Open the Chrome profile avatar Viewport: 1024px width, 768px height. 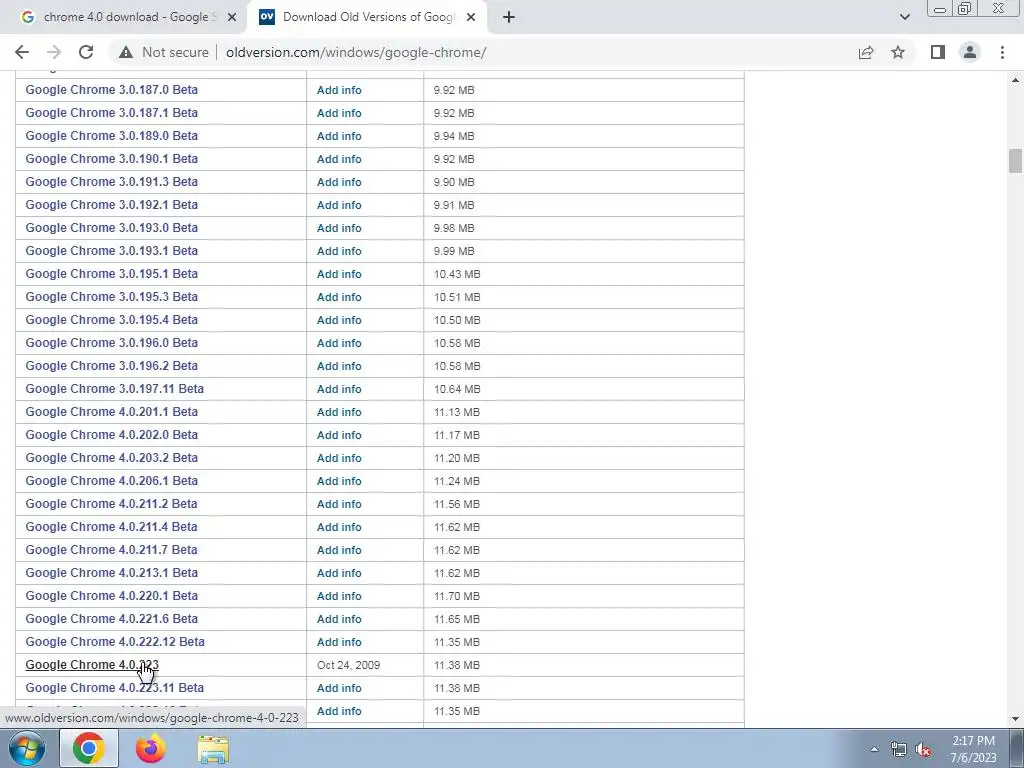[x=970, y=52]
